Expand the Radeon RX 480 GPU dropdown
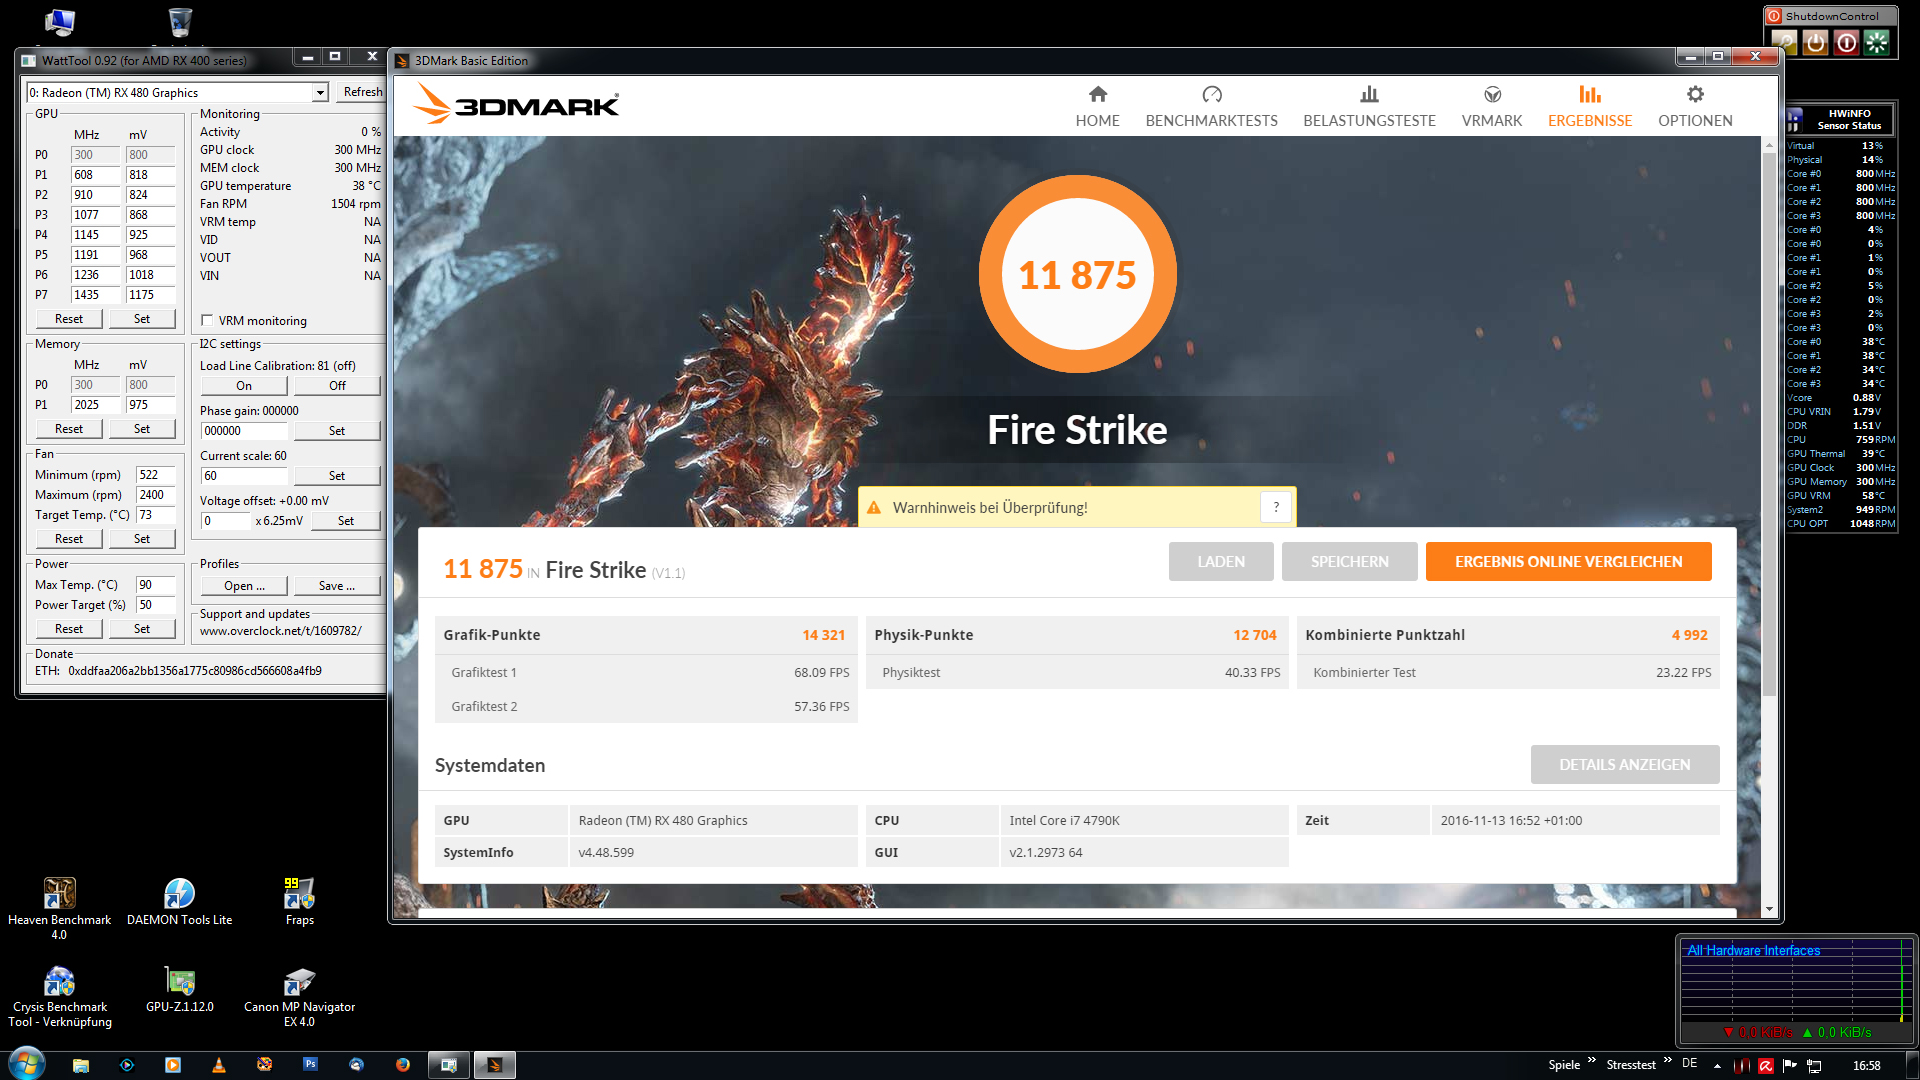The height and width of the screenshot is (1080, 1920). (320, 93)
